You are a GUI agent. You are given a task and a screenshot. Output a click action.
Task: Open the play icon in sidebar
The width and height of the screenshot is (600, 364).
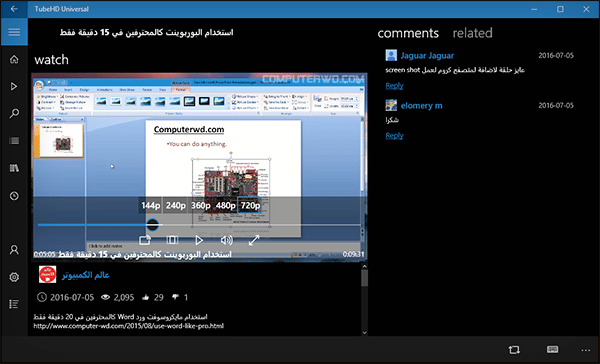point(14,87)
